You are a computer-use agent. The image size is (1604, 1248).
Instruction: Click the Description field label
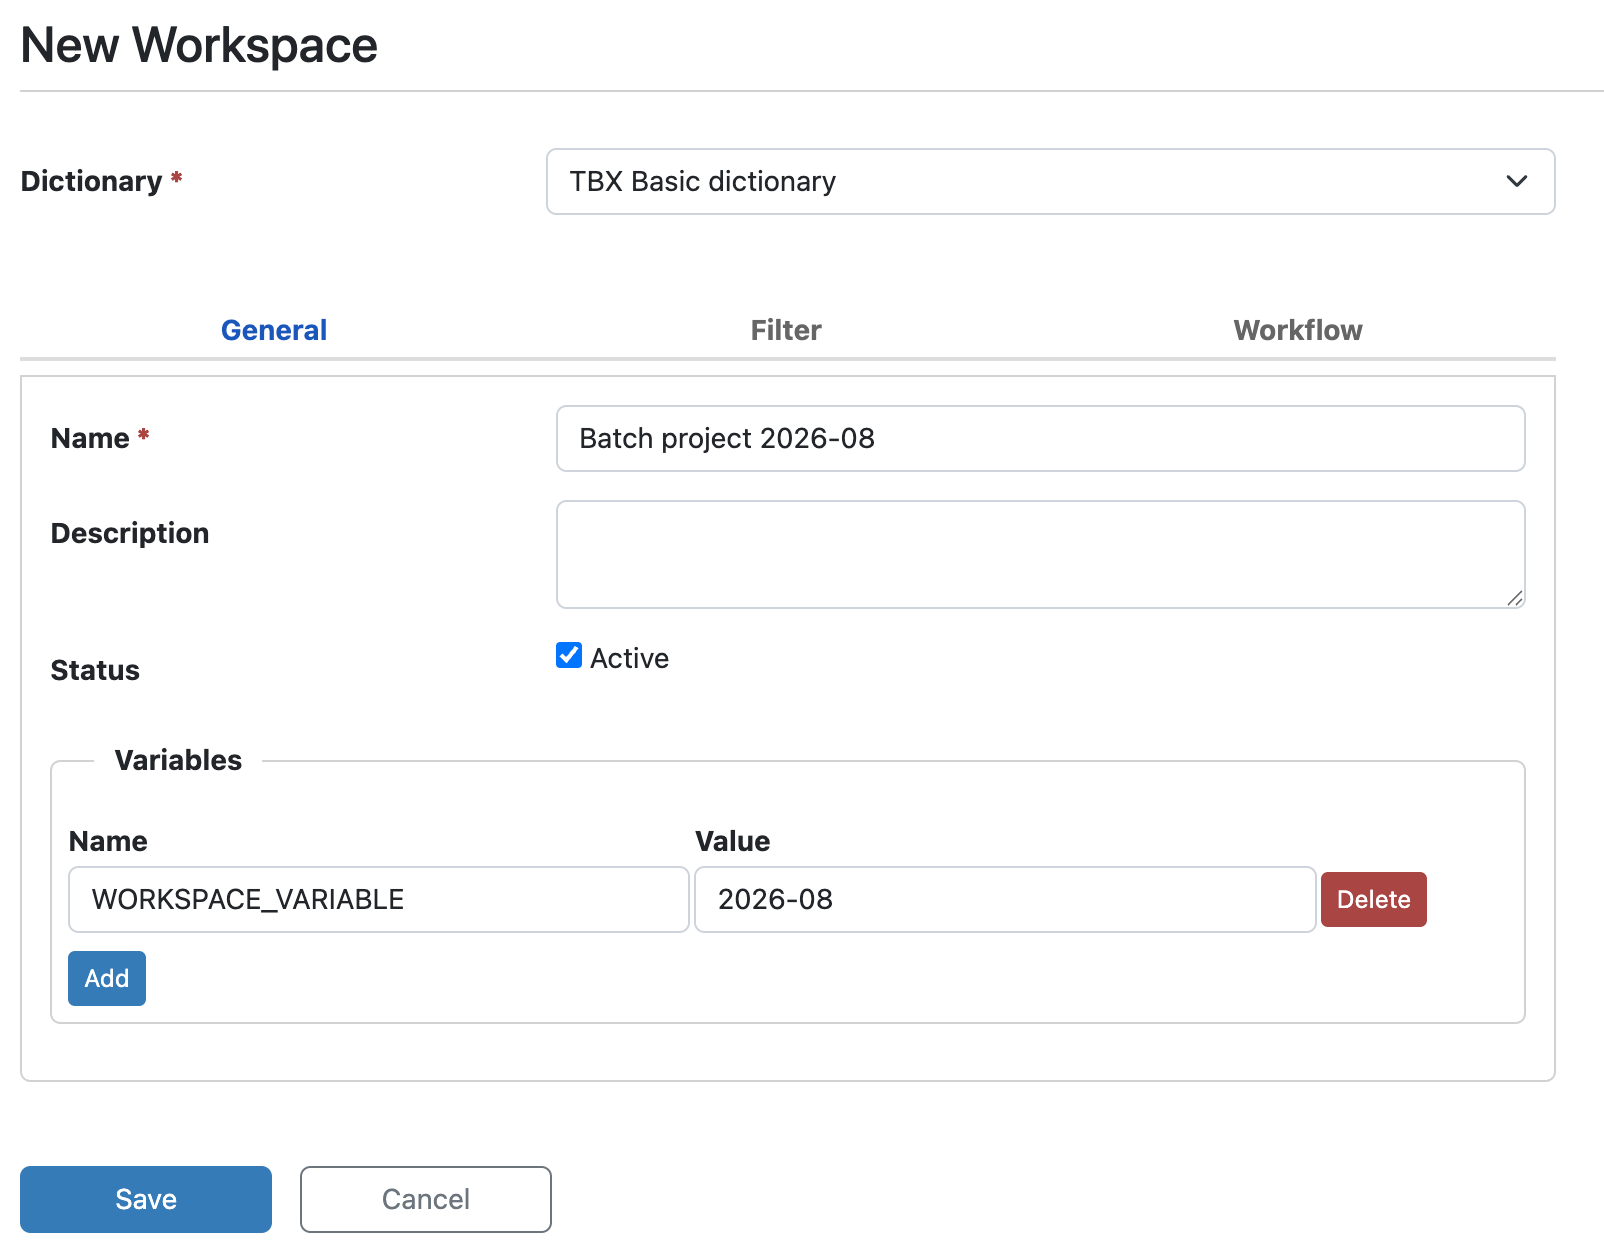click(130, 533)
